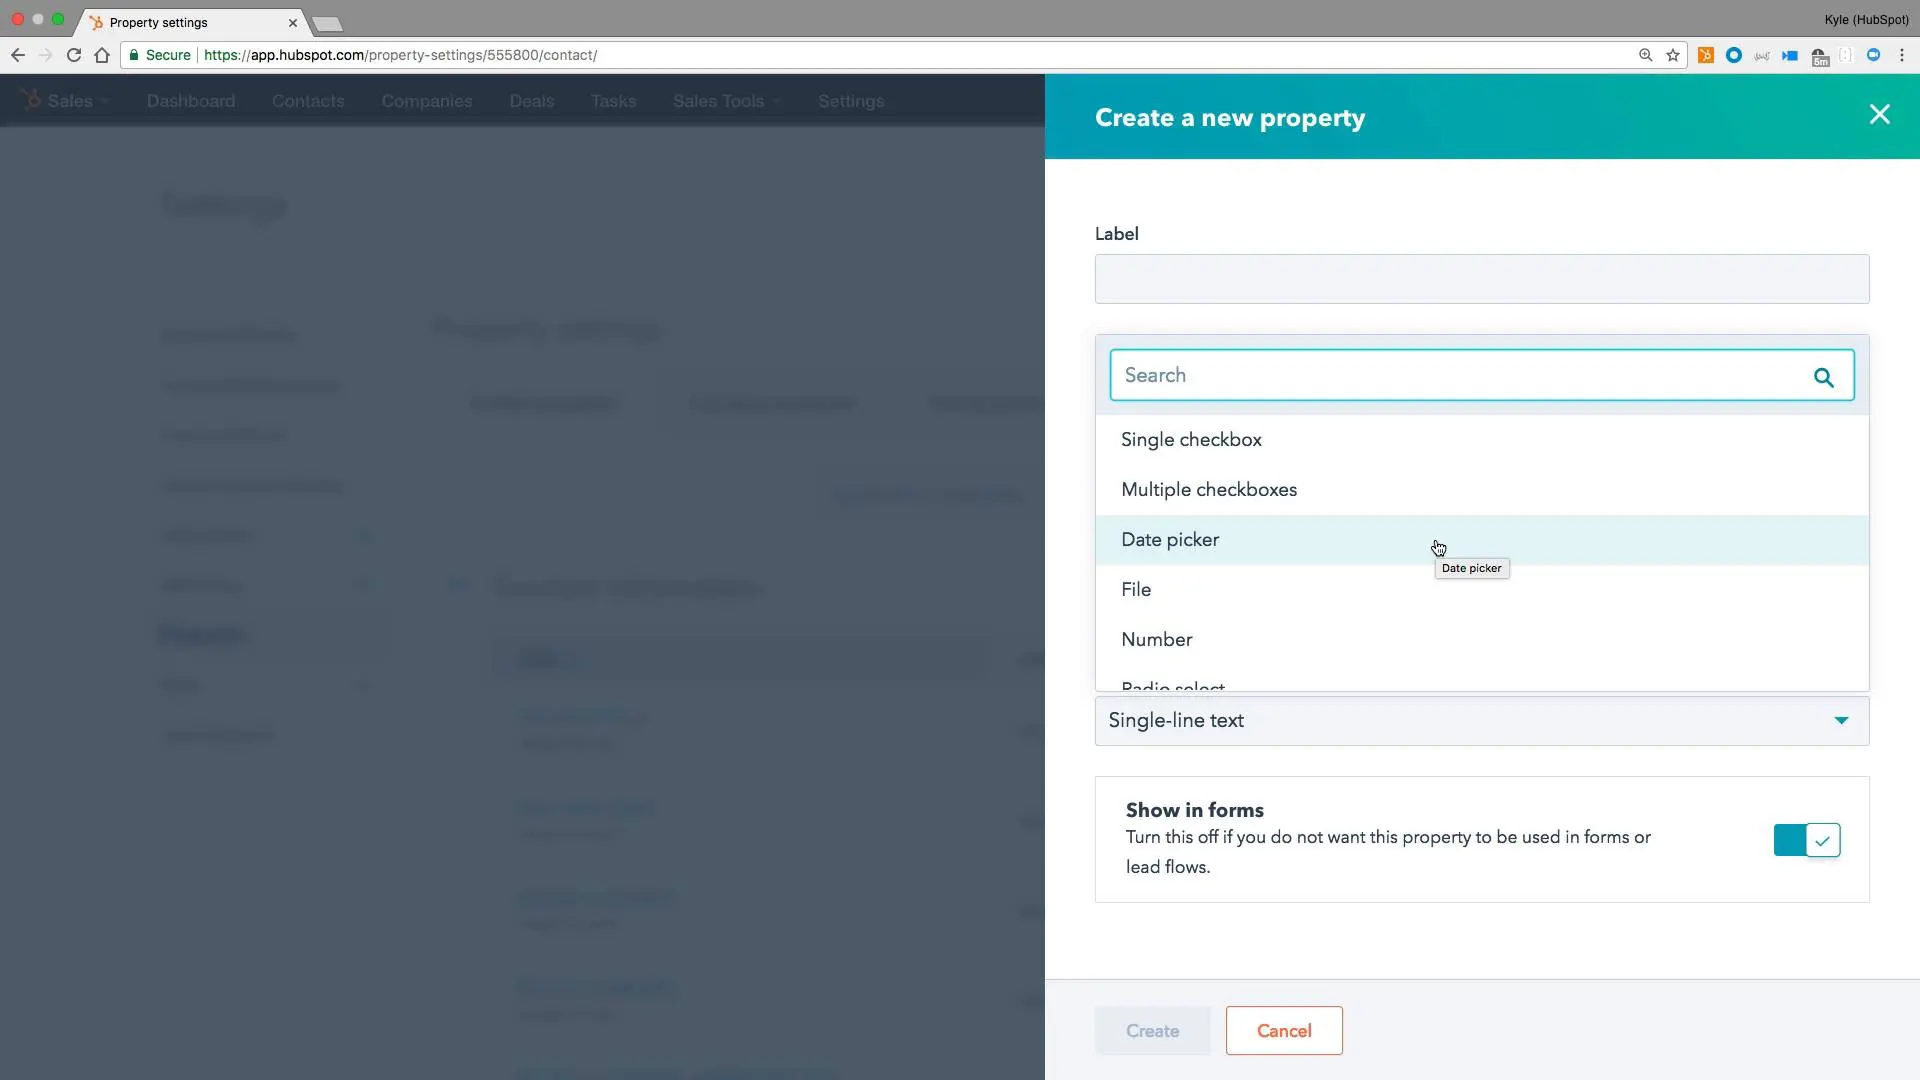
Task: Disable the Show in forms toggle
Action: point(1806,840)
